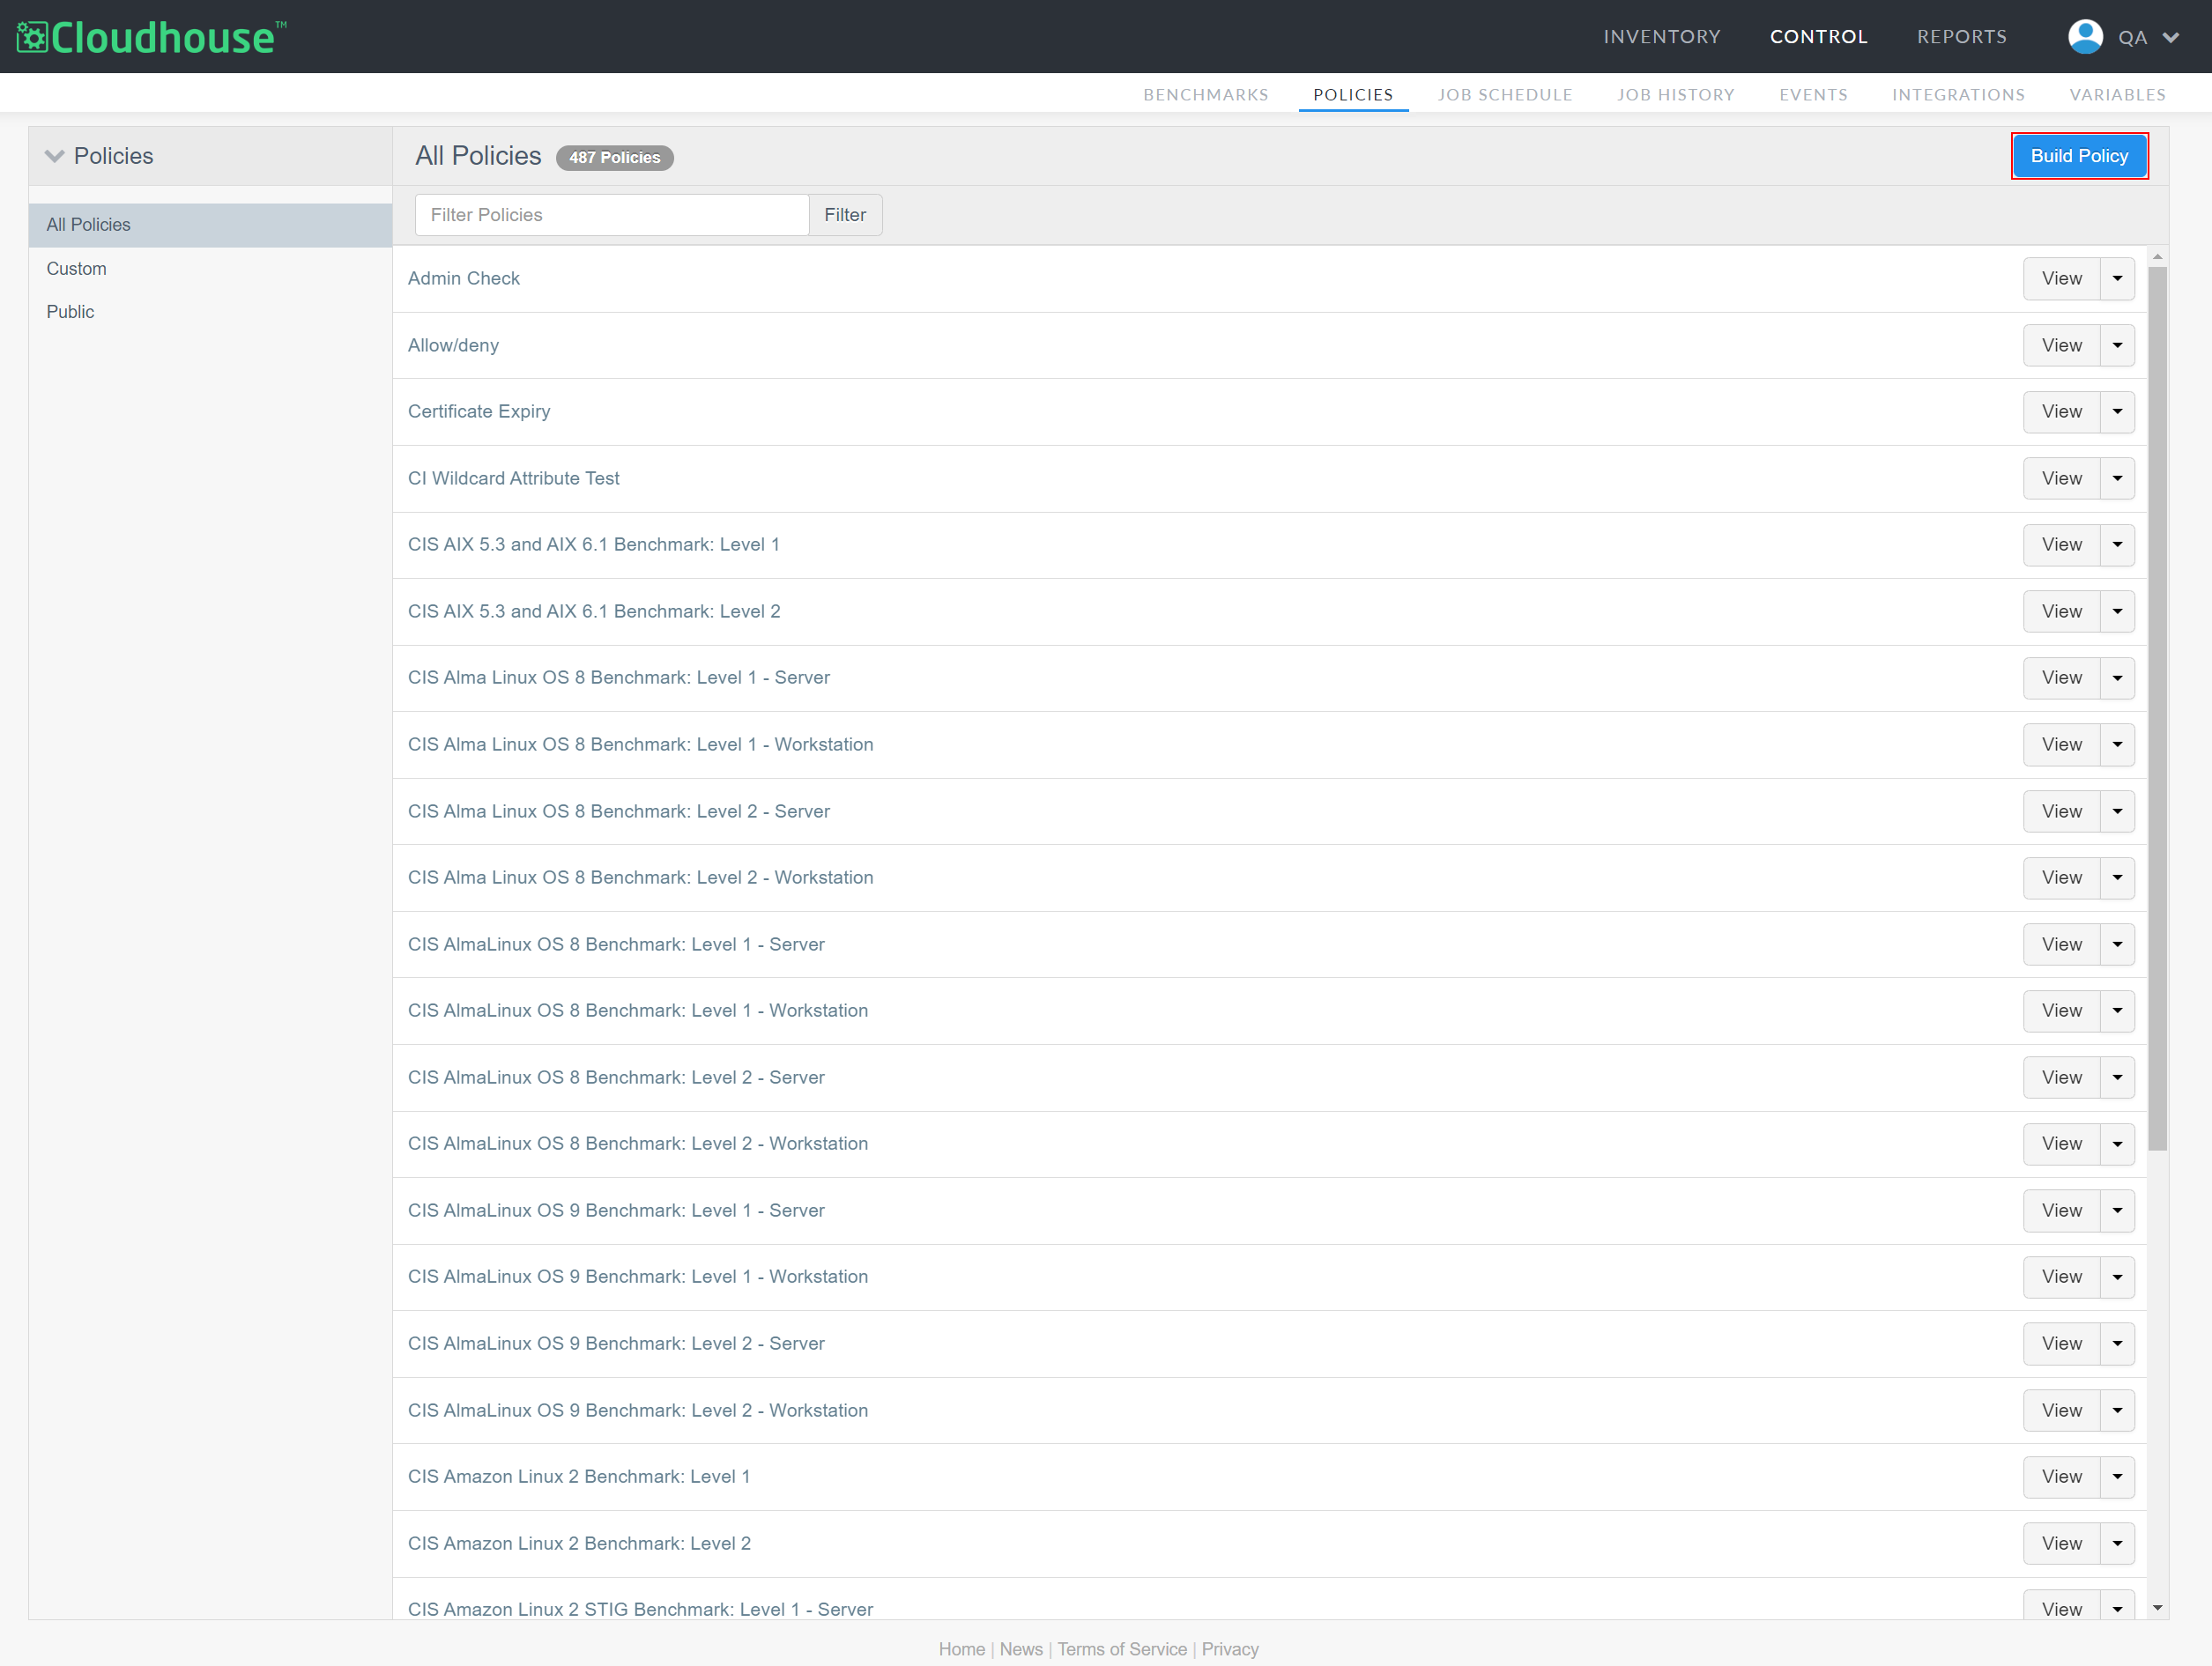Screen dimensions: 2212x1666
Task: Expand dropdown for Alma Linux OS 8 Level 2 Workstation
Action: (x=2117, y=878)
